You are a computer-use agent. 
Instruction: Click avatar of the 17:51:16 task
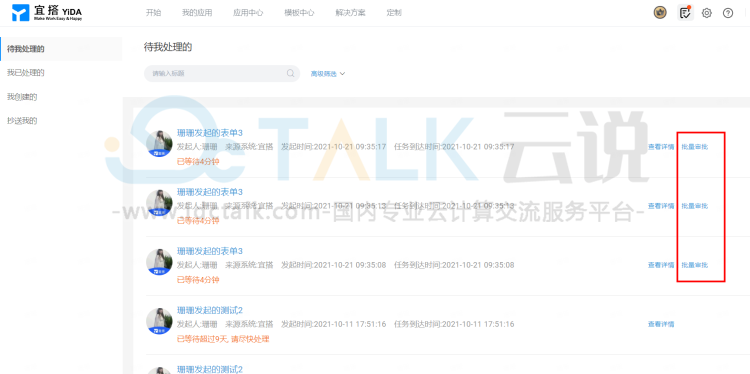click(x=159, y=321)
